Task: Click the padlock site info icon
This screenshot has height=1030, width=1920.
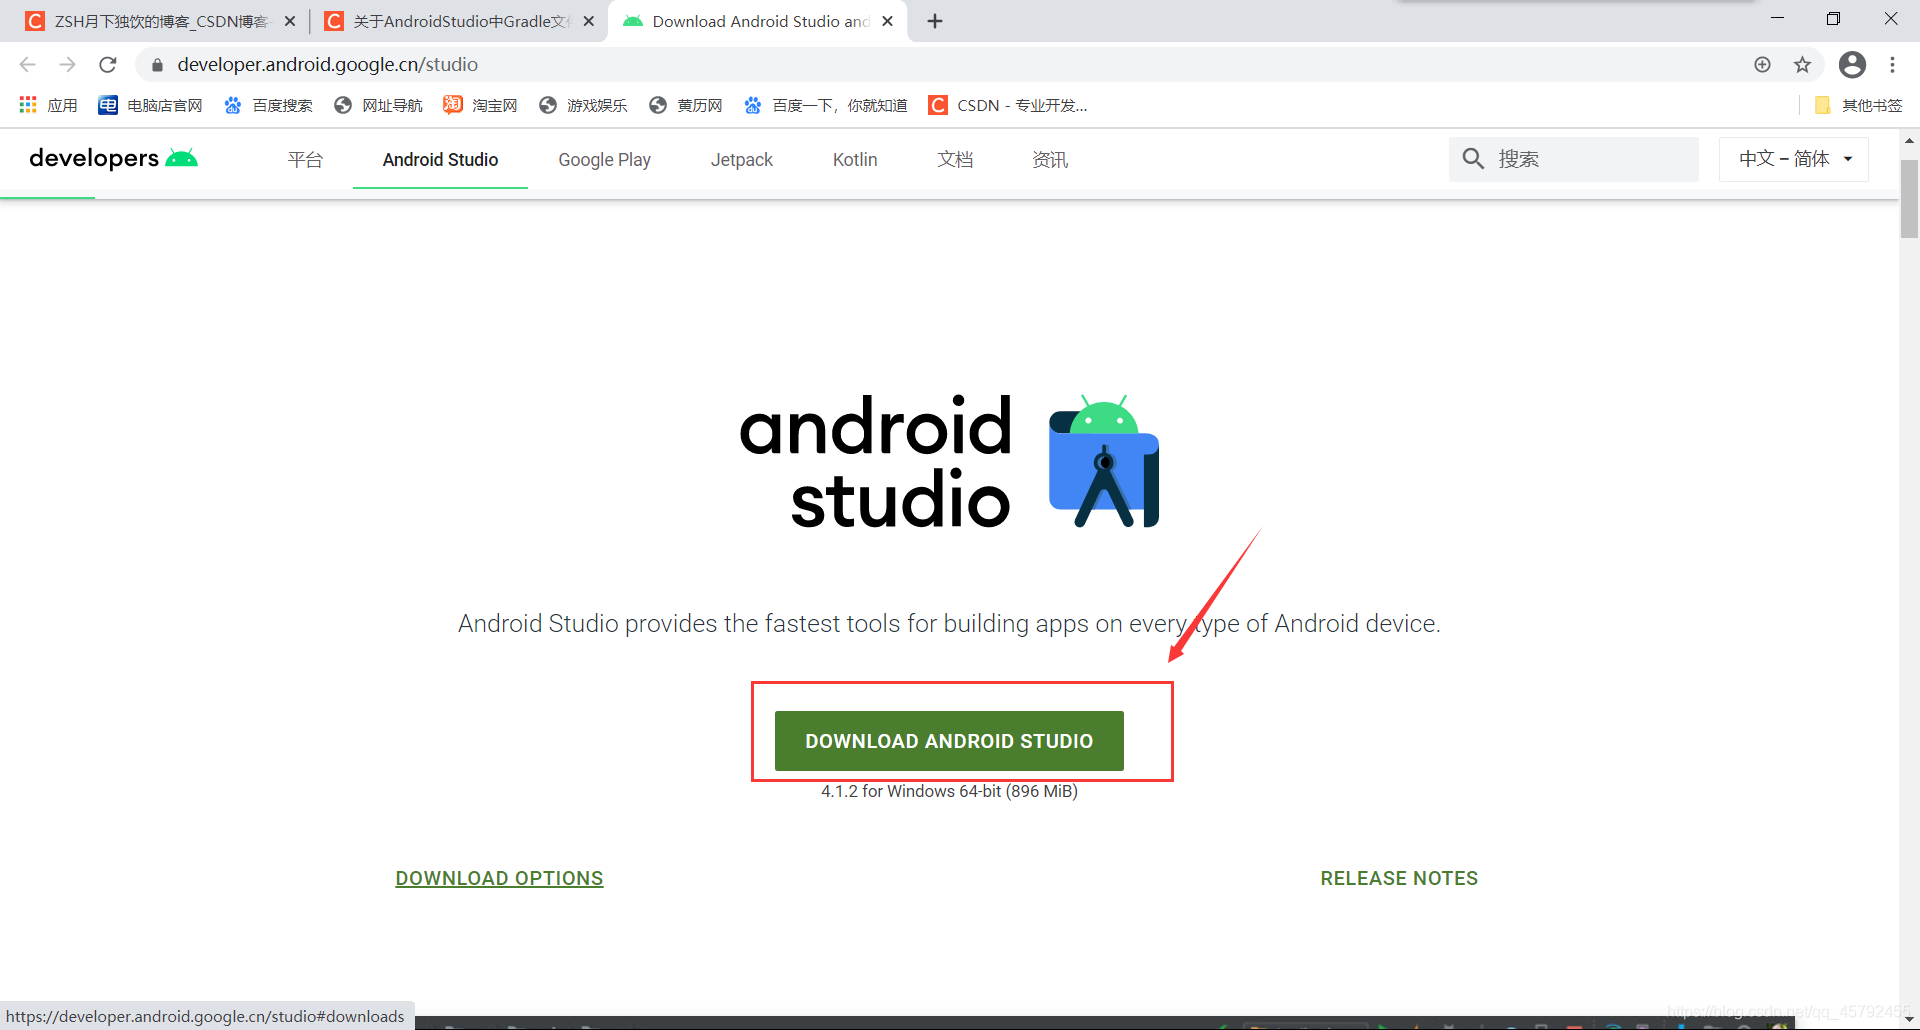Action: pos(157,65)
